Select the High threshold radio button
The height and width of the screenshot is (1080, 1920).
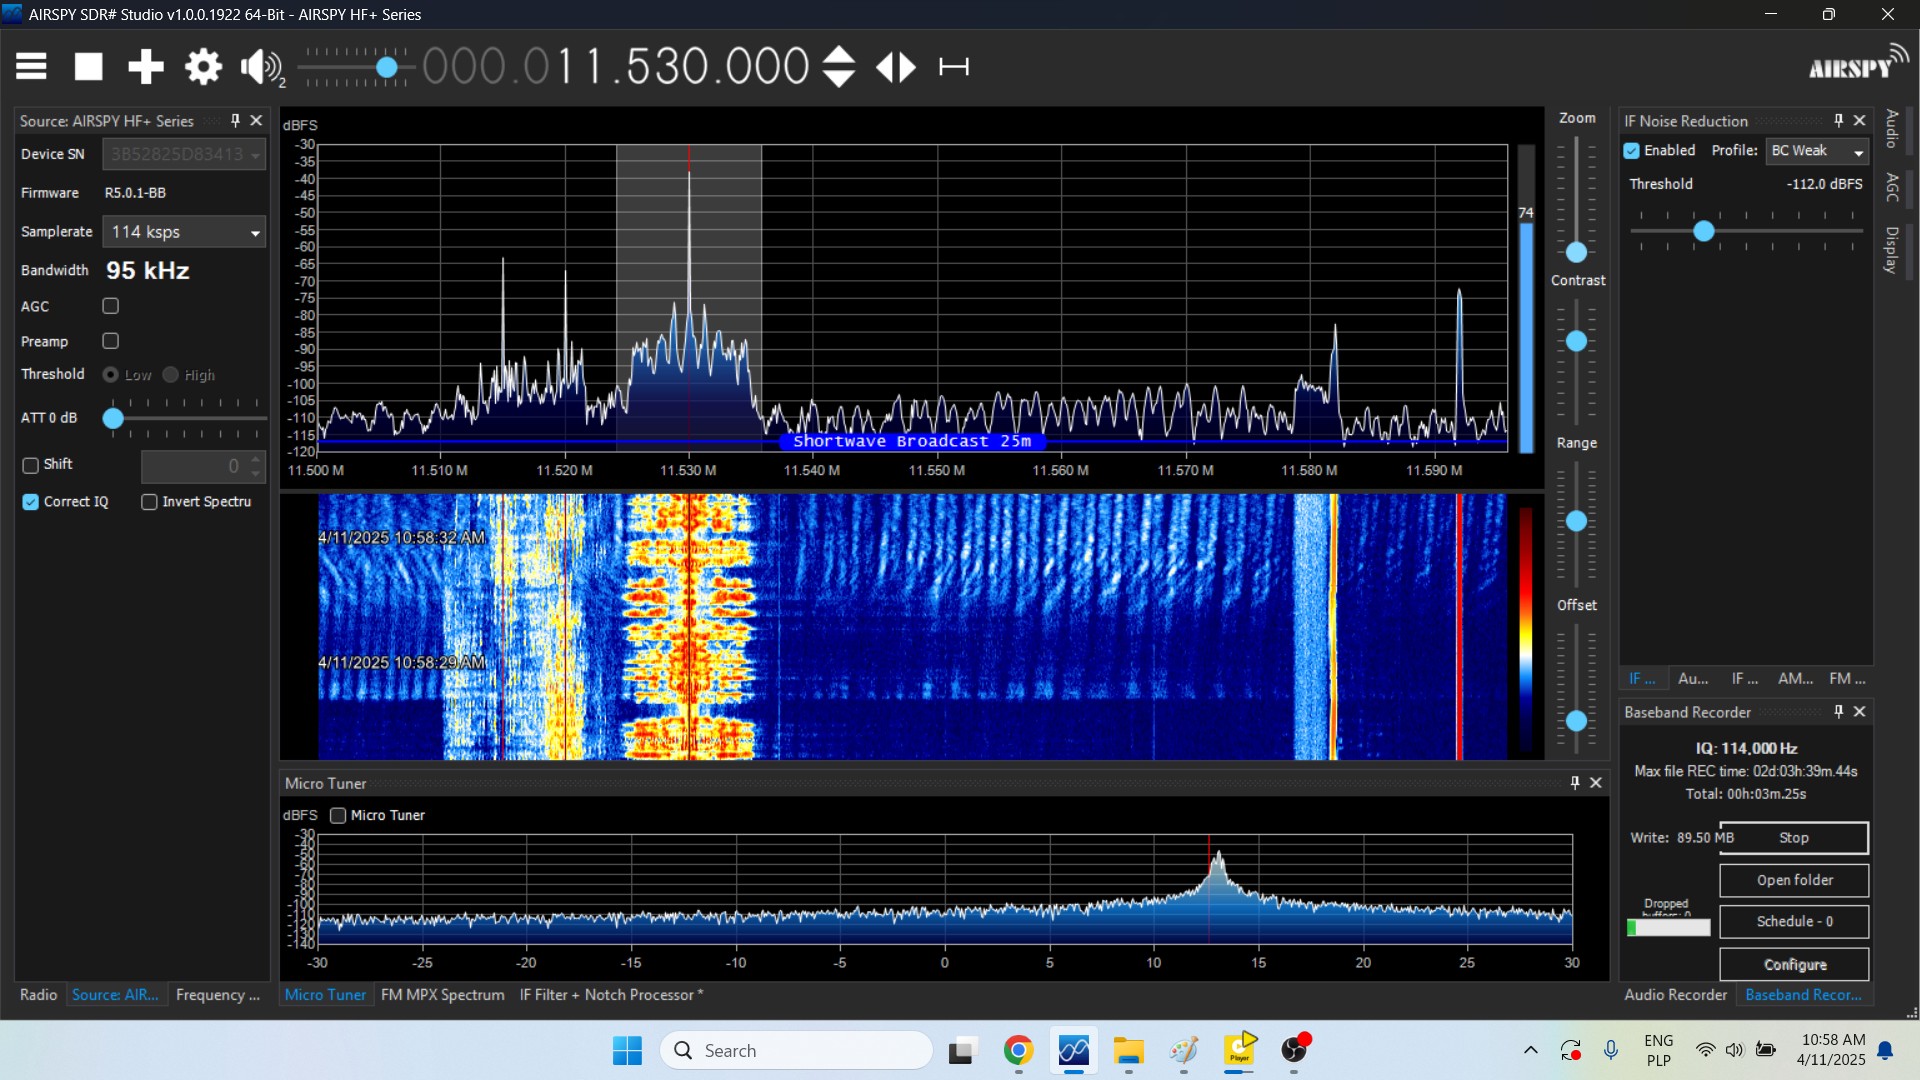(171, 374)
